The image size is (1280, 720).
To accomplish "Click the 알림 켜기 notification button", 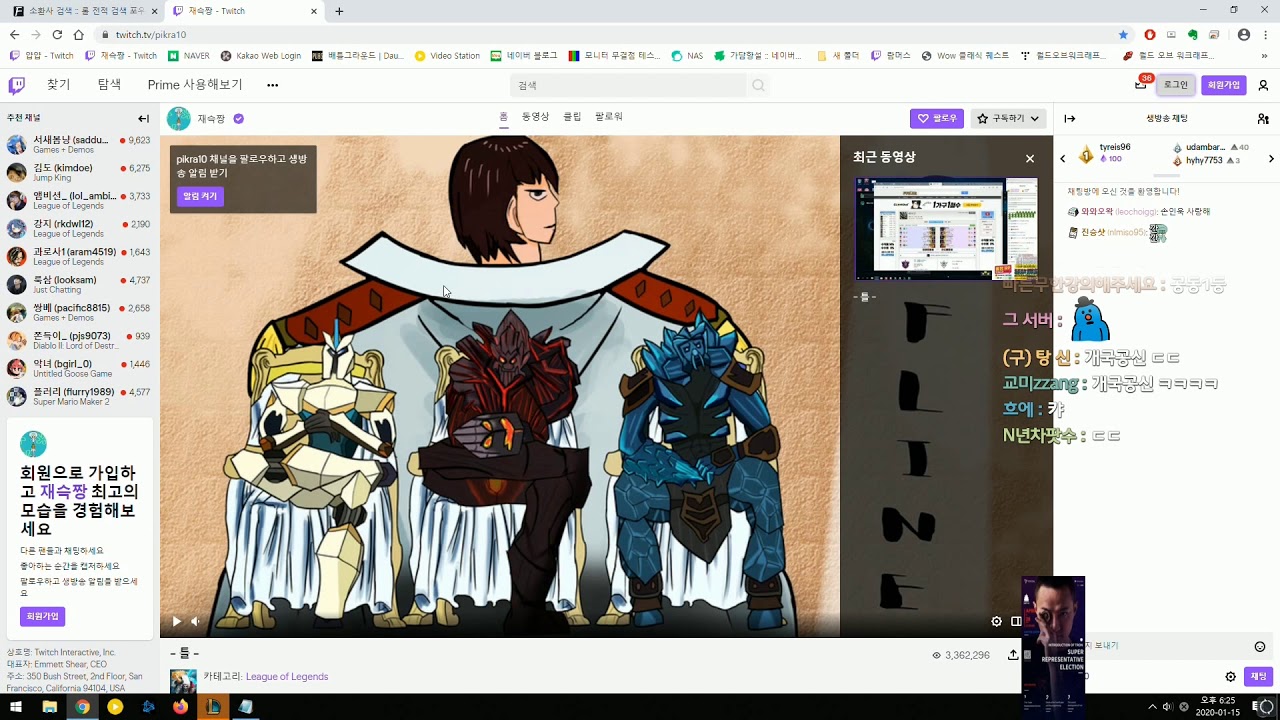I will [200, 196].
